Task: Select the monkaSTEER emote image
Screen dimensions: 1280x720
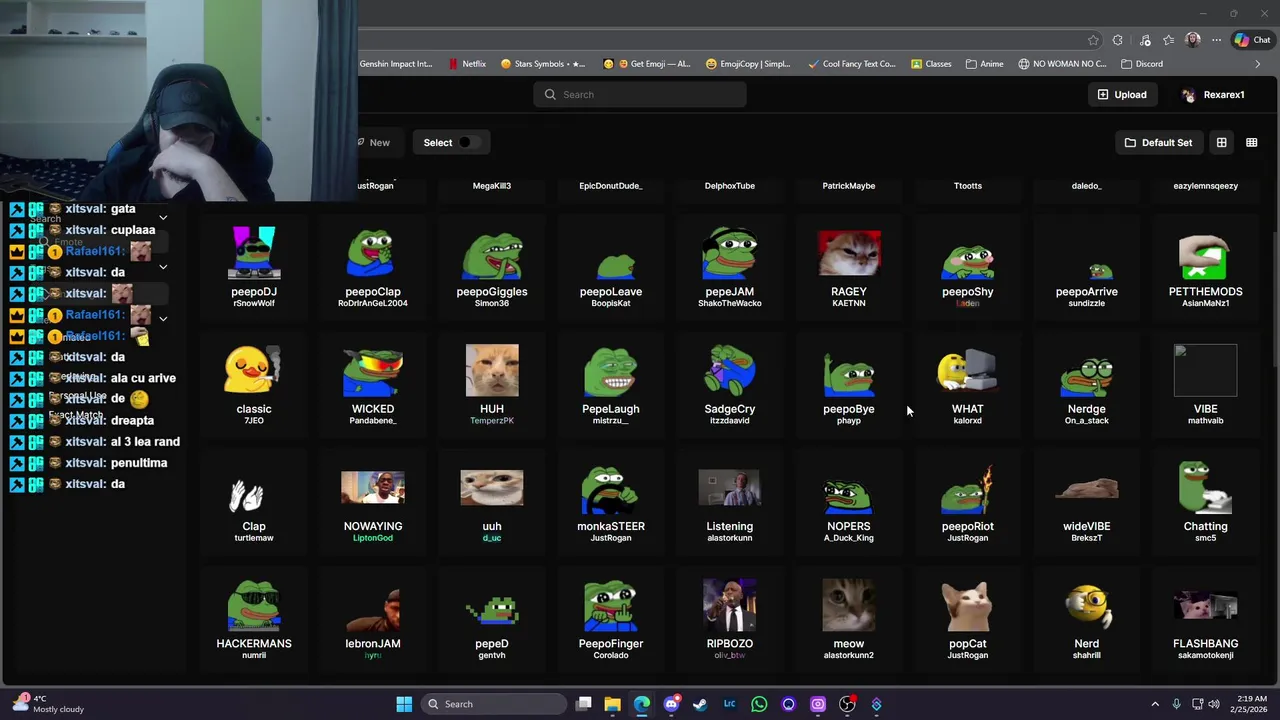Action: pyautogui.click(x=611, y=490)
